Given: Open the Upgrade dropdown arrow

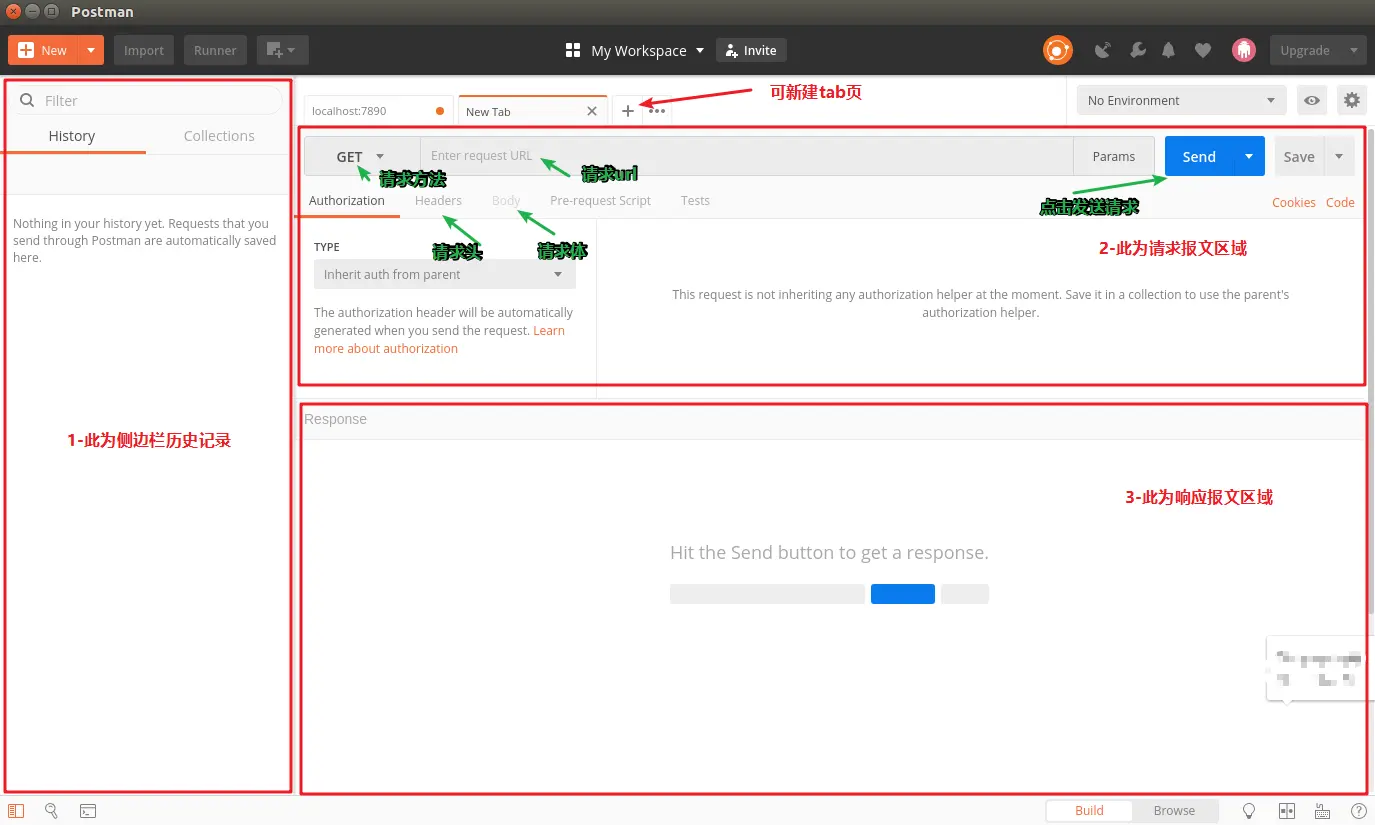Looking at the screenshot, I should [1353, 50].
